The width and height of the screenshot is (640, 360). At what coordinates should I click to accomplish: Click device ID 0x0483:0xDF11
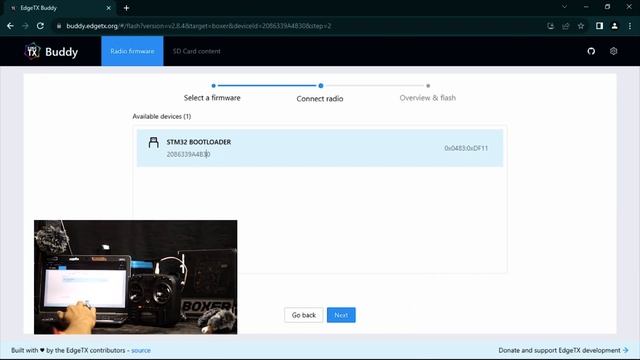tap(466, 148)
